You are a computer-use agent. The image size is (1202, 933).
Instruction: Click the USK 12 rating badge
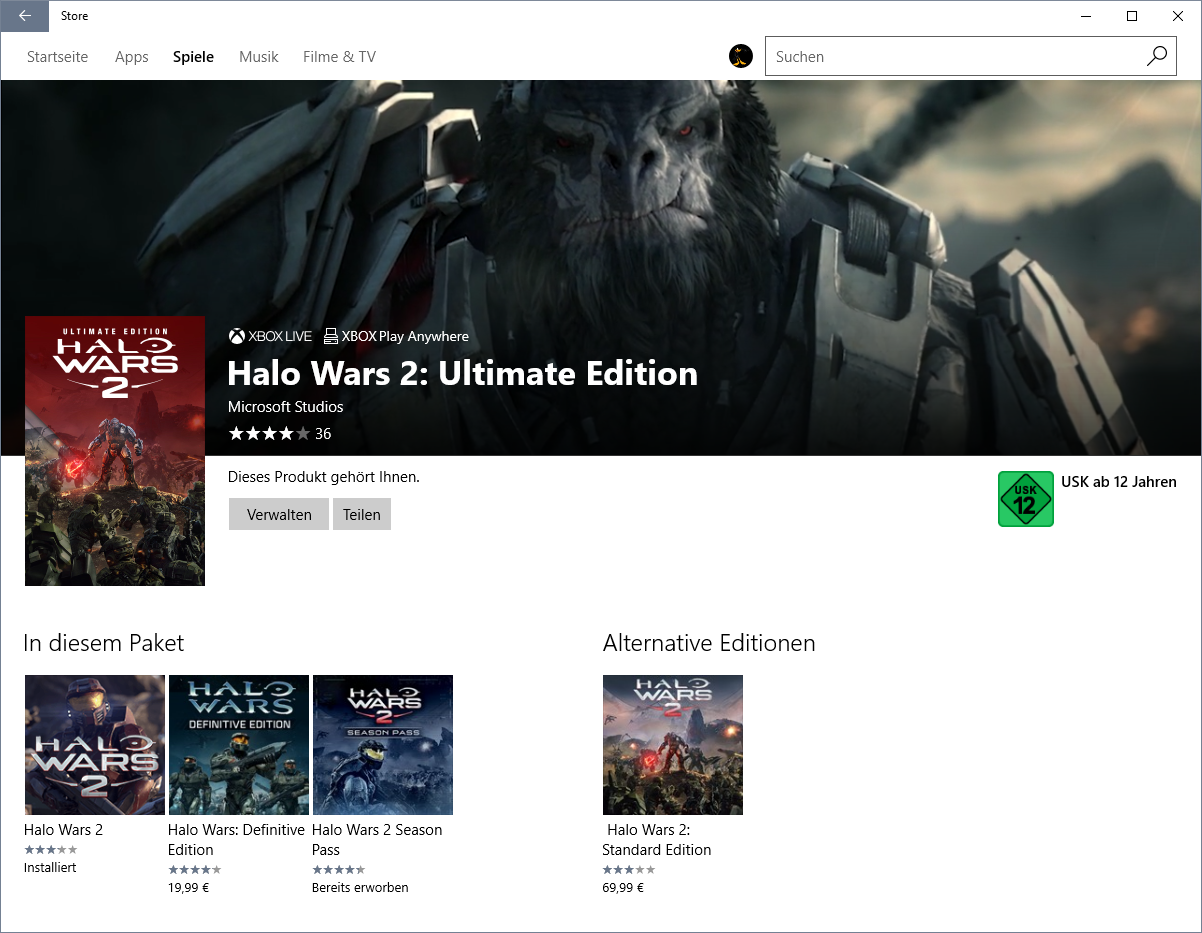click(x=1025, y=499)
